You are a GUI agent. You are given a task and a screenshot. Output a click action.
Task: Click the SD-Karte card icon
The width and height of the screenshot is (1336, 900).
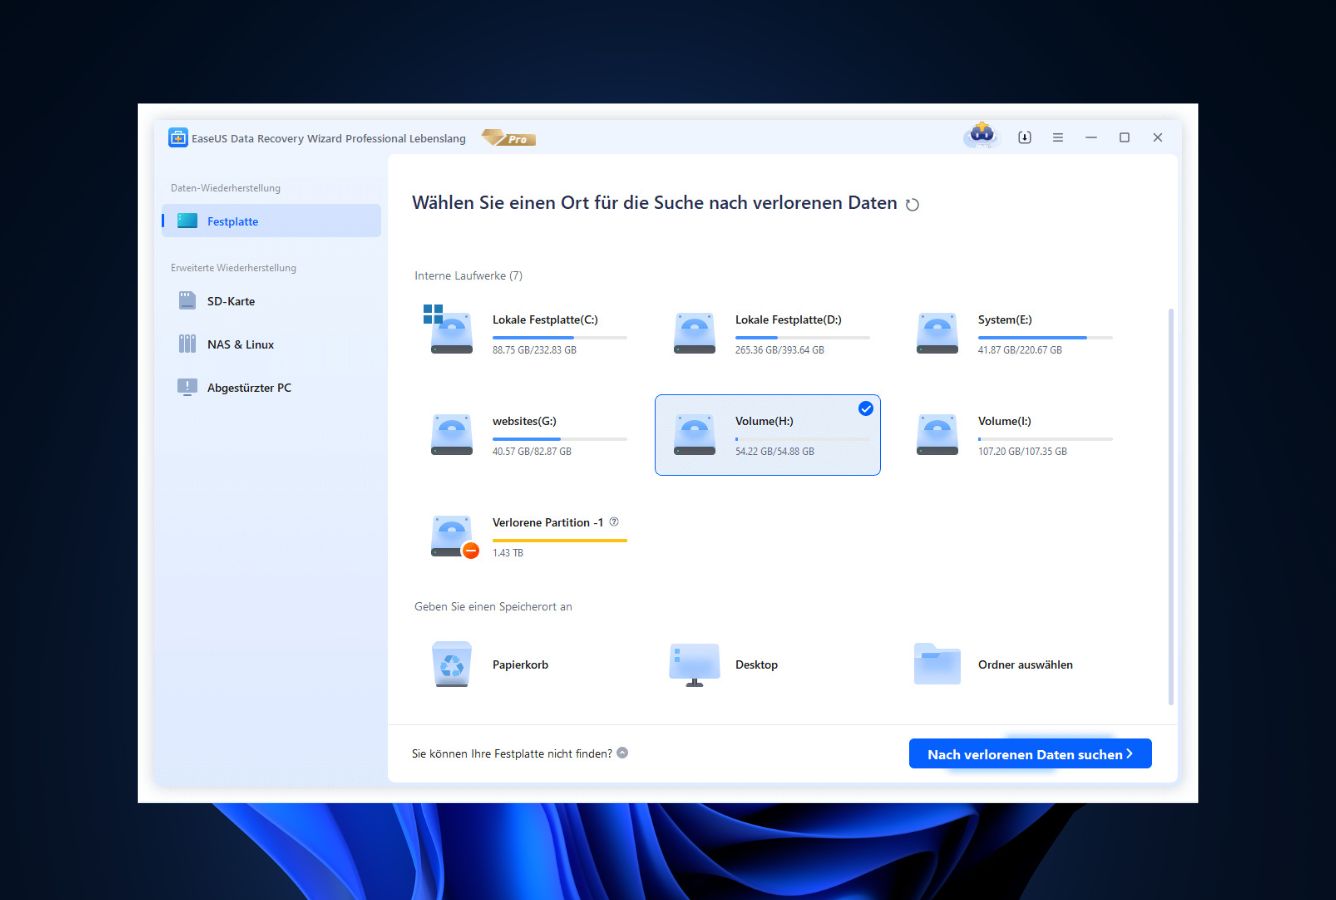coord(187,301)
